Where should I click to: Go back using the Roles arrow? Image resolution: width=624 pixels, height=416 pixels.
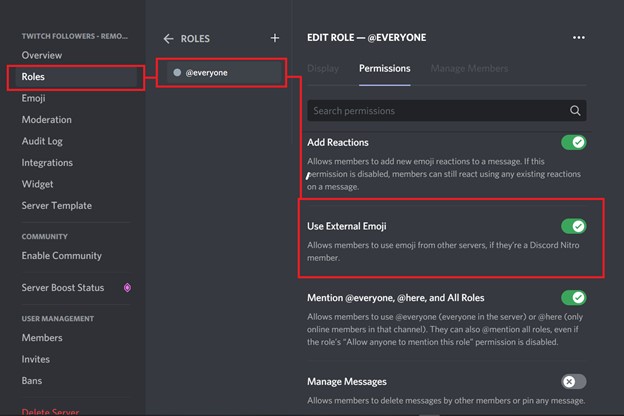pos(168,39)
